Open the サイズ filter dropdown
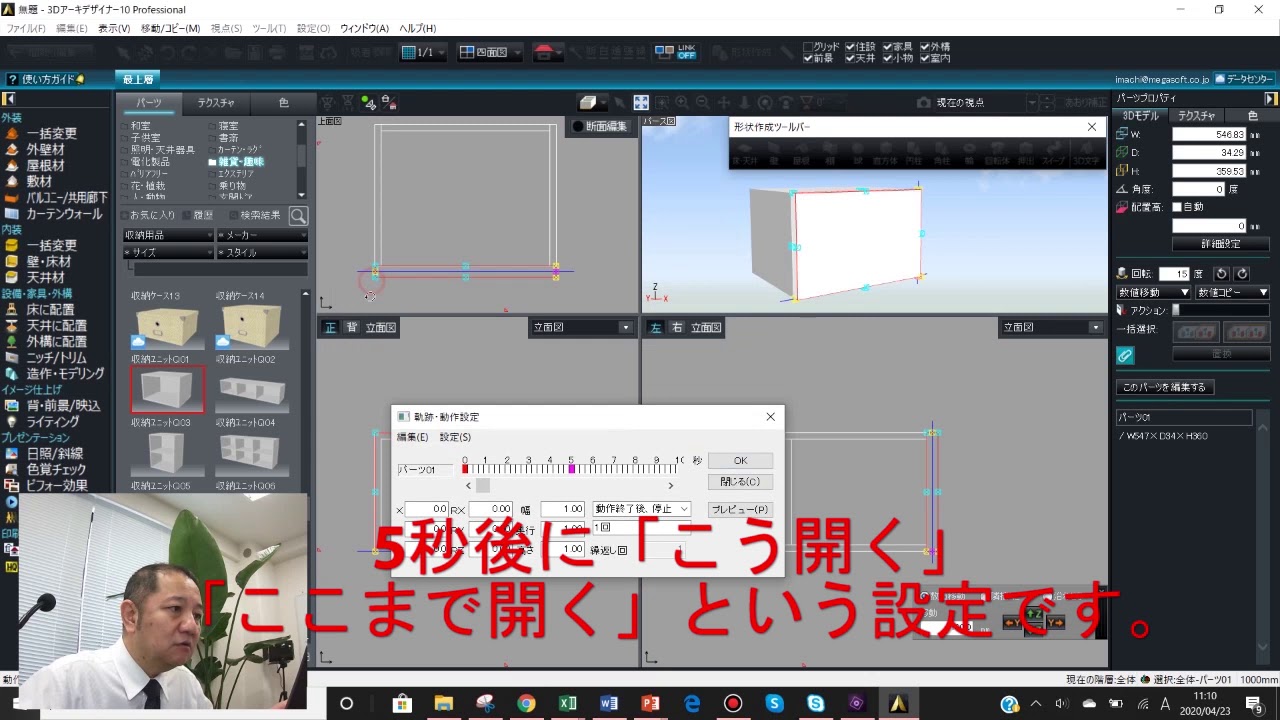1280x720 pixels. point(168,253)
